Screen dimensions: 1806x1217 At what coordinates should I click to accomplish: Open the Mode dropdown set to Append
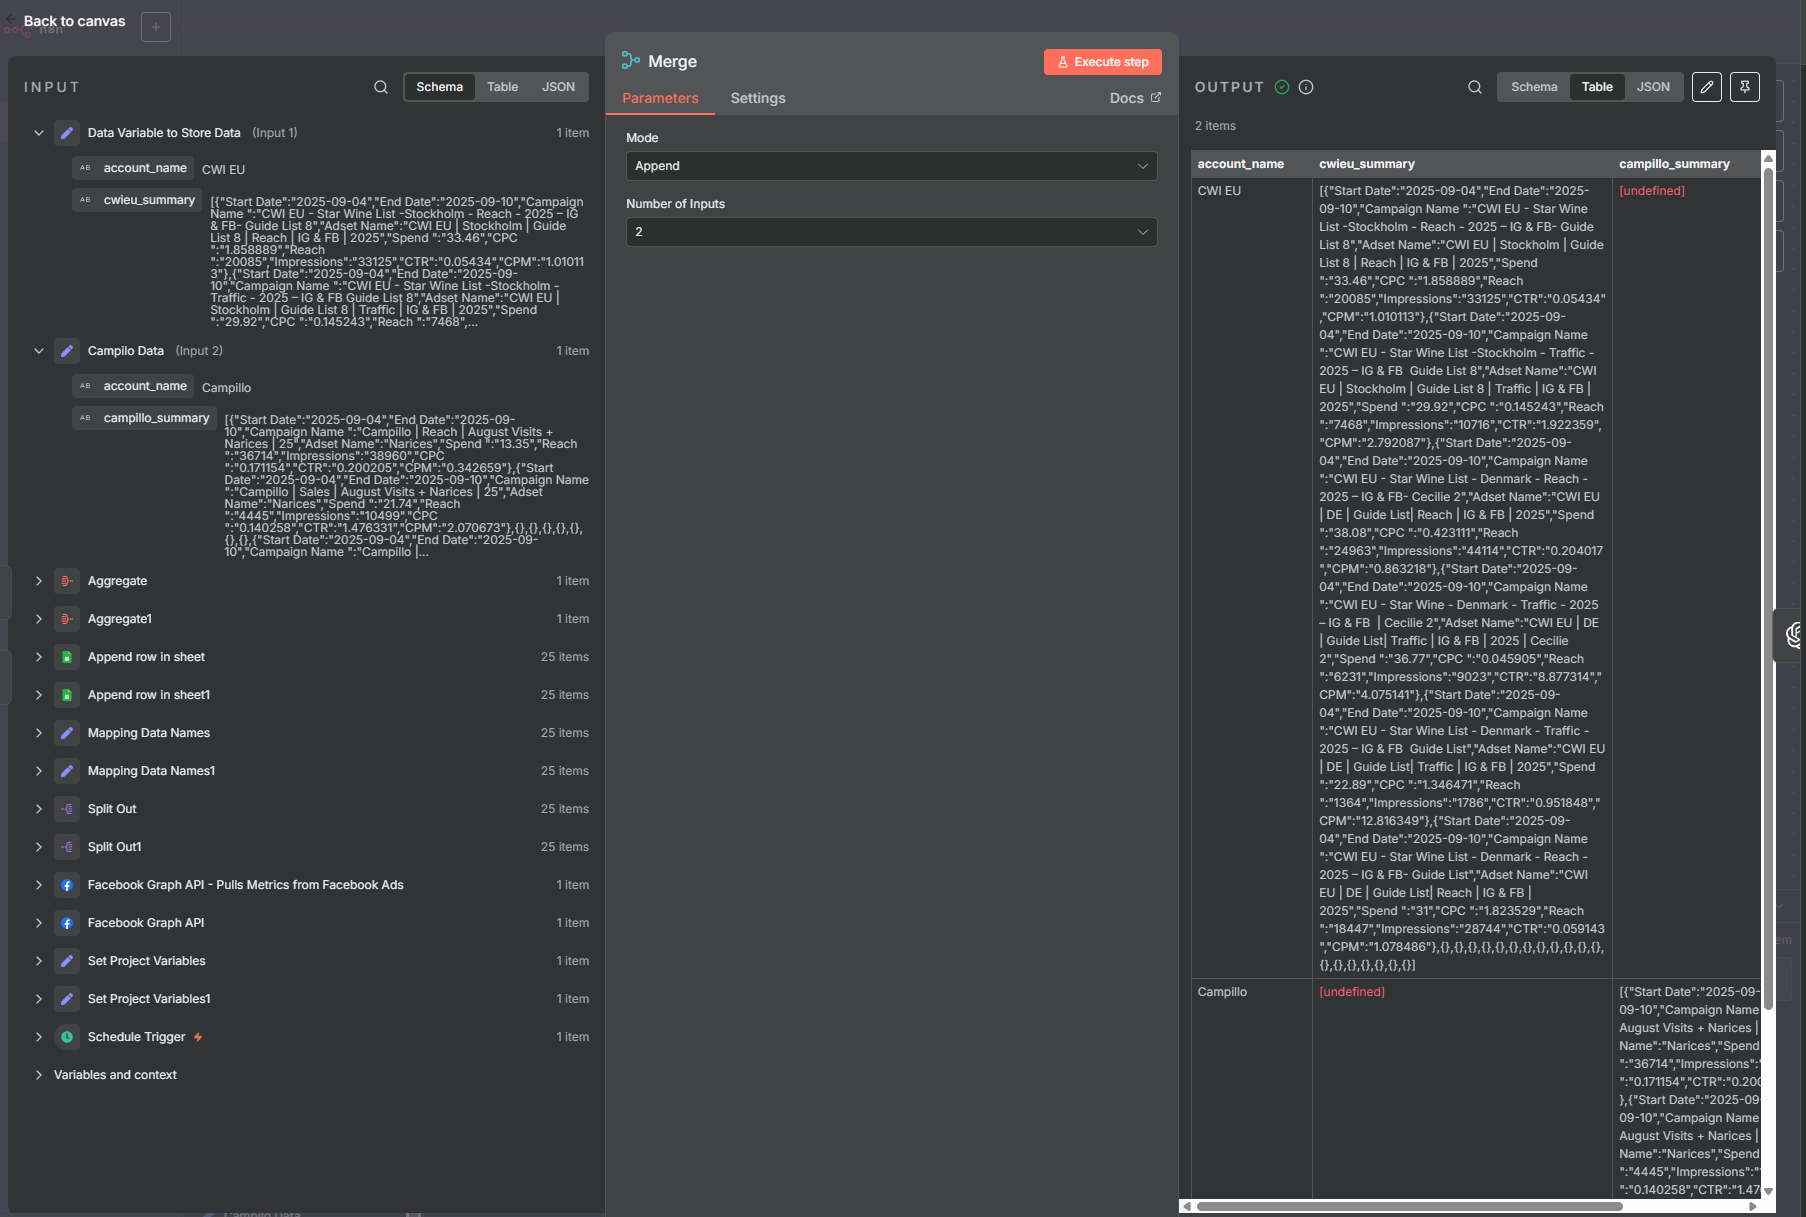890,166
